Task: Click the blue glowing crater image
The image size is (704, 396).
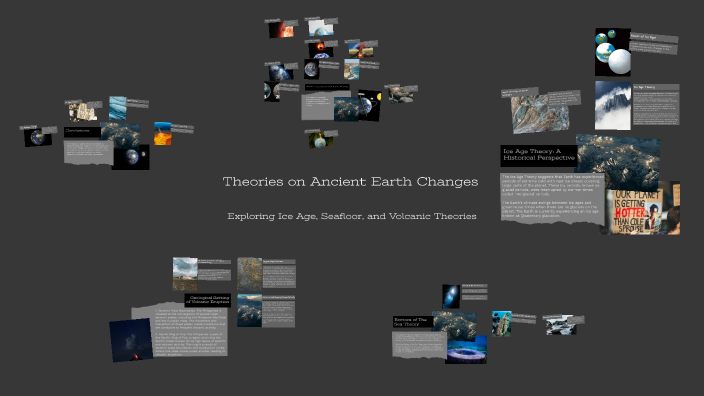Action: 466,349
